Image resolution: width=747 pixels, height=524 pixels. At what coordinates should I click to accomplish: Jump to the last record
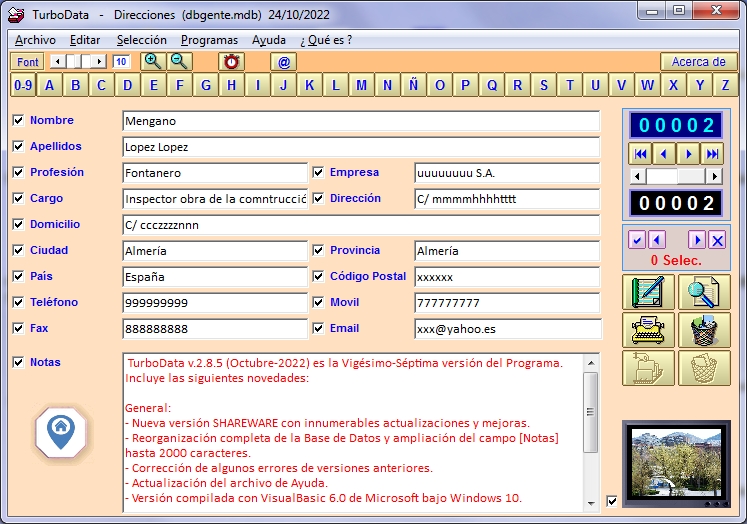click(x=712, y=154)
